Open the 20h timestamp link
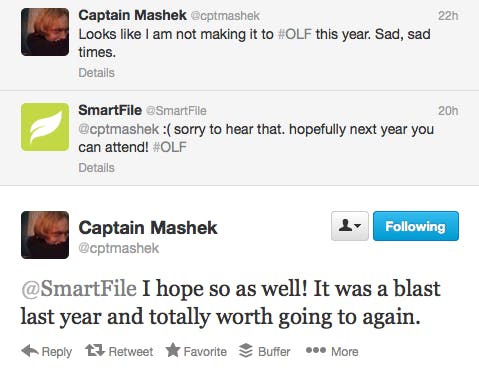Screen dimensions: 479x370 [448, 111]
